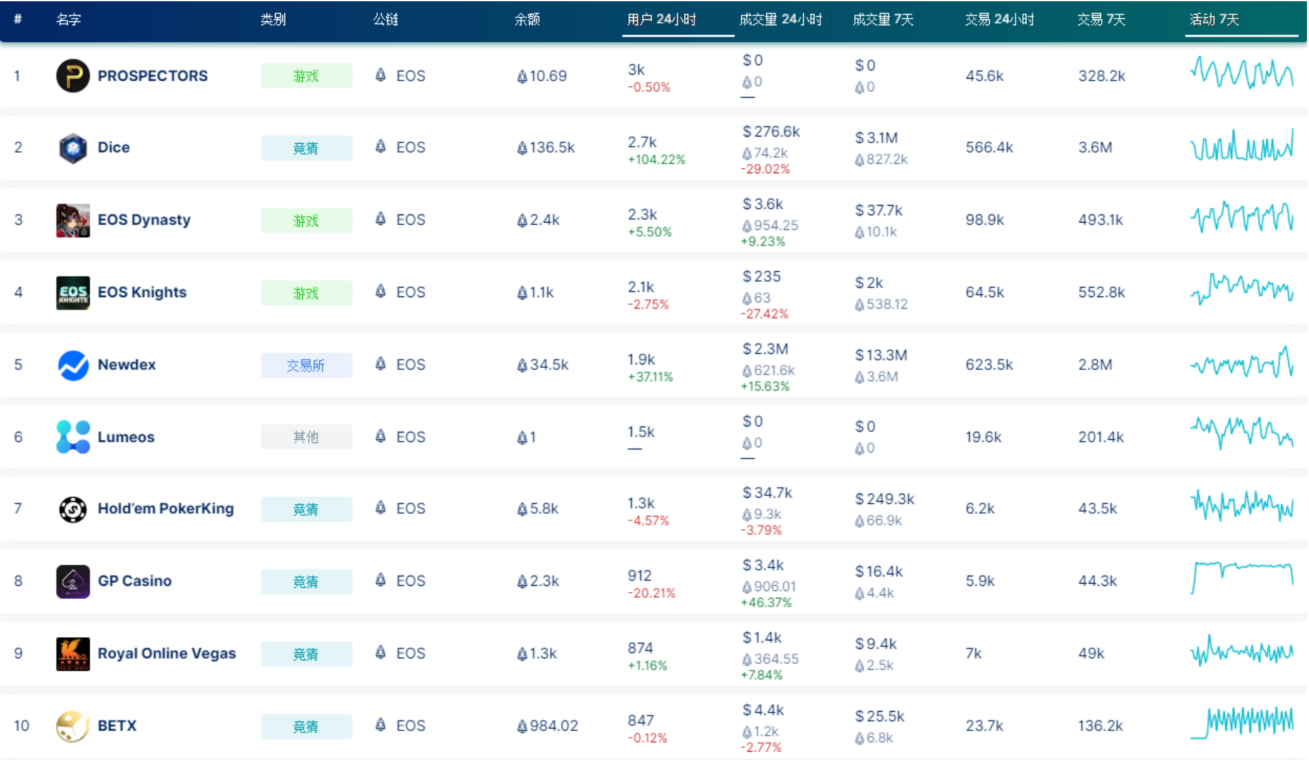Open the GP Casino name link
Screen dimensions: 1309x760
pos(135,581)
